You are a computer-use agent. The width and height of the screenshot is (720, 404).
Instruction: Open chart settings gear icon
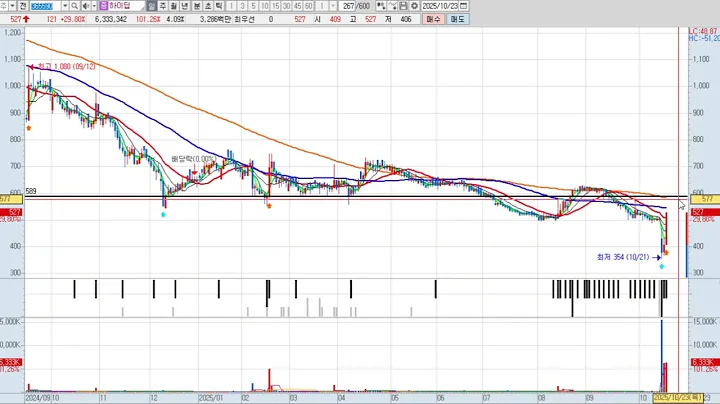point(414,6)
